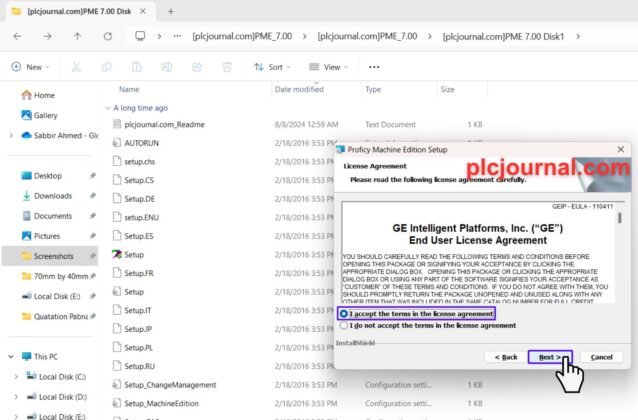The height and width of the screenshot is (420, 638).
Task: Sort files by the Date modified column
Action: (299, 89)
